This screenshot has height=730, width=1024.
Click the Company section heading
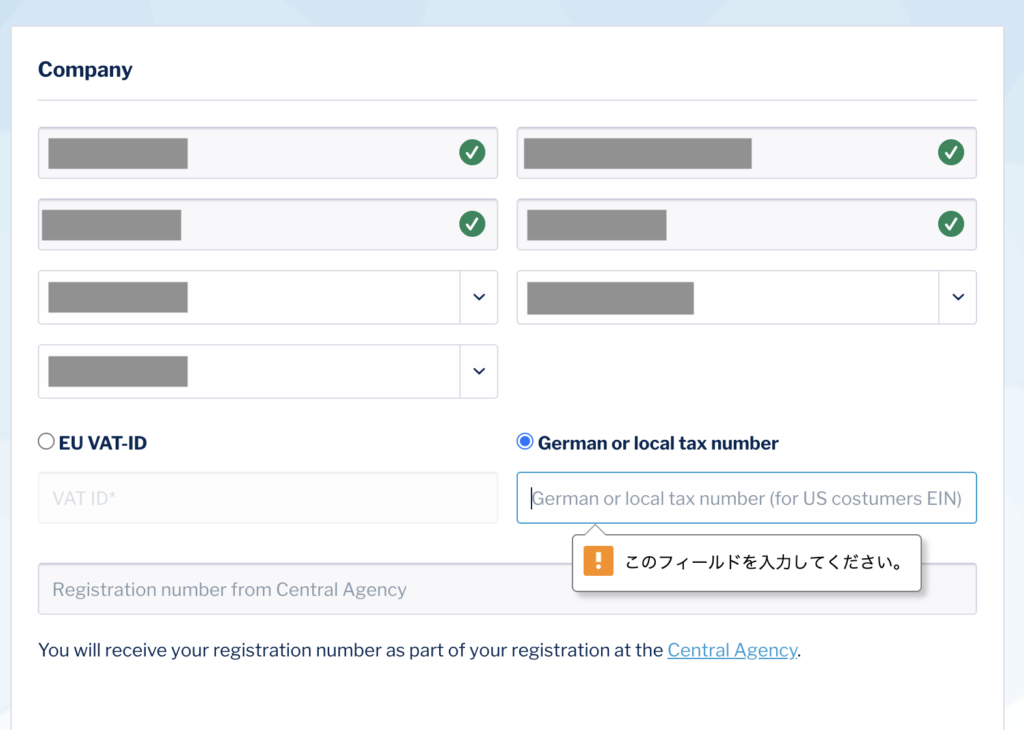click(x=85, y=70)
